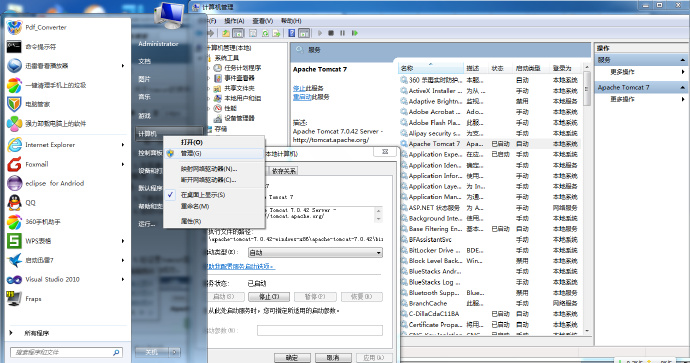This screenshot has height=363, width=690.
Task: Select 性能 tree node
Action: [230, 108]
